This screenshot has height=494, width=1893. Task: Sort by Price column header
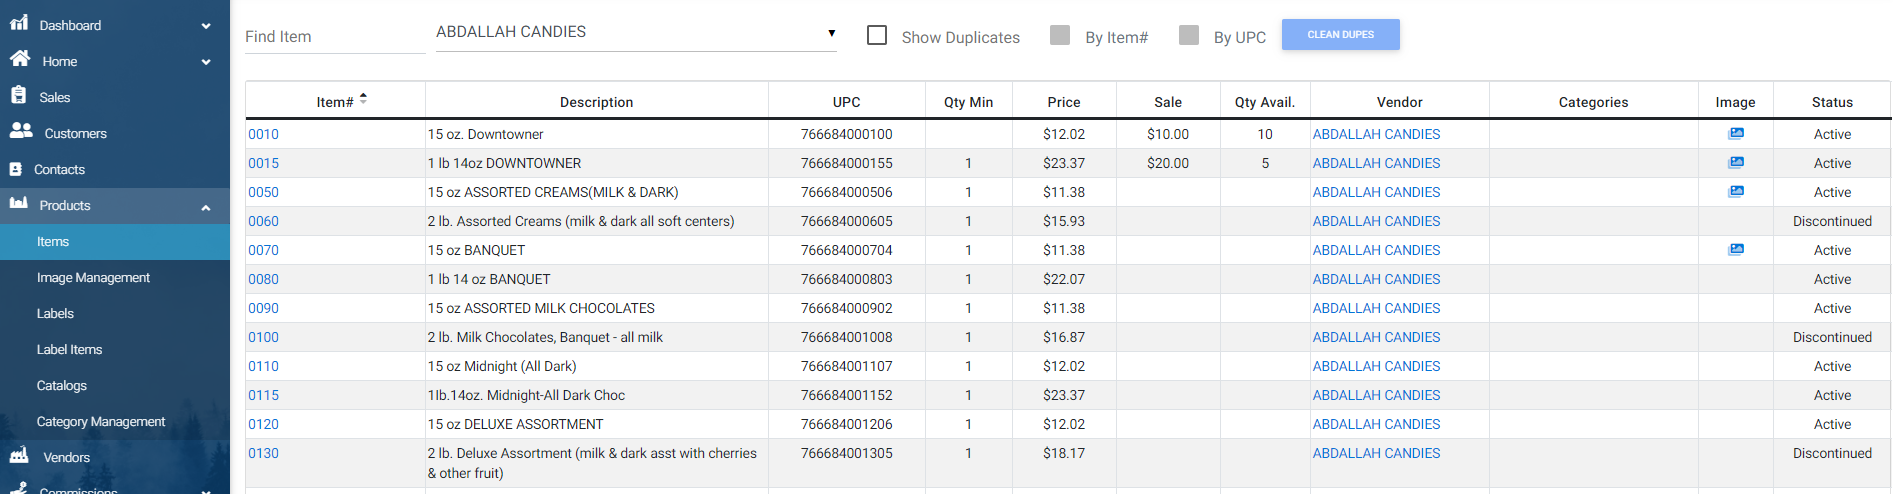[x=1063, y=102]
